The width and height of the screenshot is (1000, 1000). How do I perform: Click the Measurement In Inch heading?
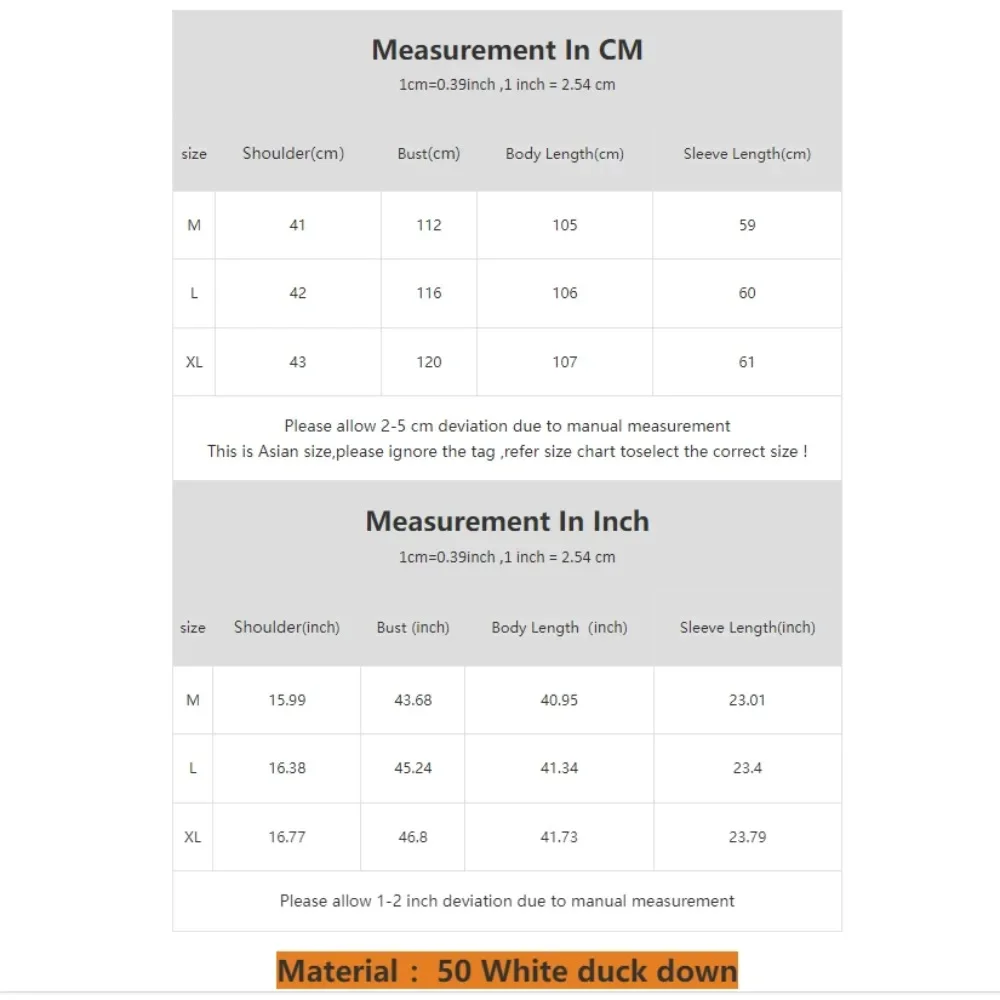507,521
